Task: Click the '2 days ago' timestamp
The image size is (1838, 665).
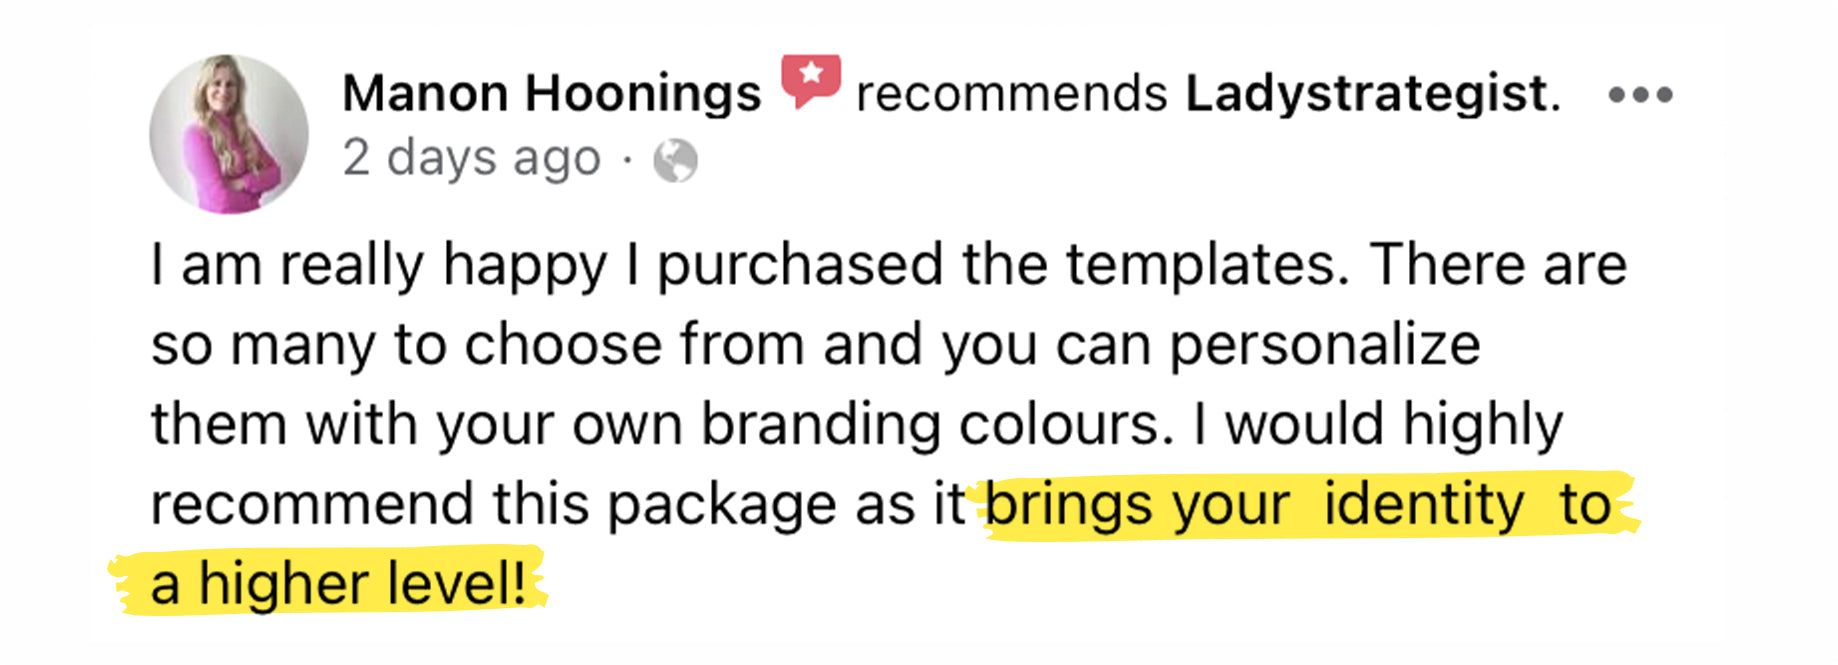Action: click(x=471, y=159)
